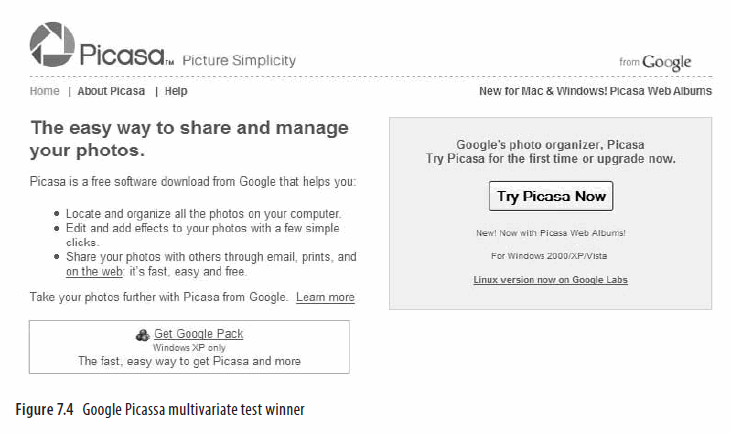Click the Picasa wordmark text
Viewport: 731px width, 433px height.
click(123, 55)
